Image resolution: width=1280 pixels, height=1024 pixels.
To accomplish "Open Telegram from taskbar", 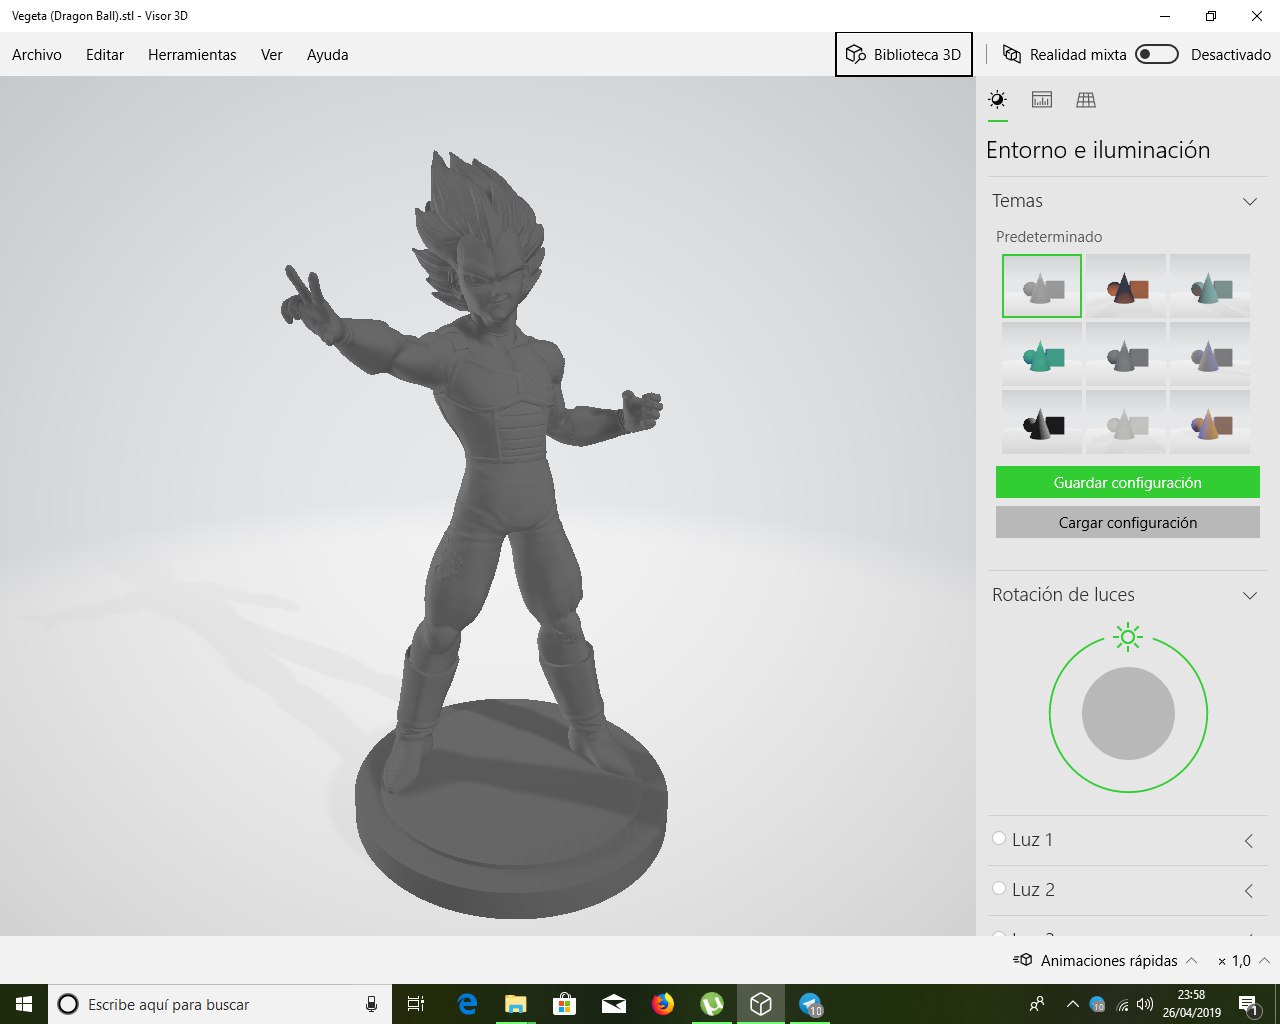I will [810, 1004].
